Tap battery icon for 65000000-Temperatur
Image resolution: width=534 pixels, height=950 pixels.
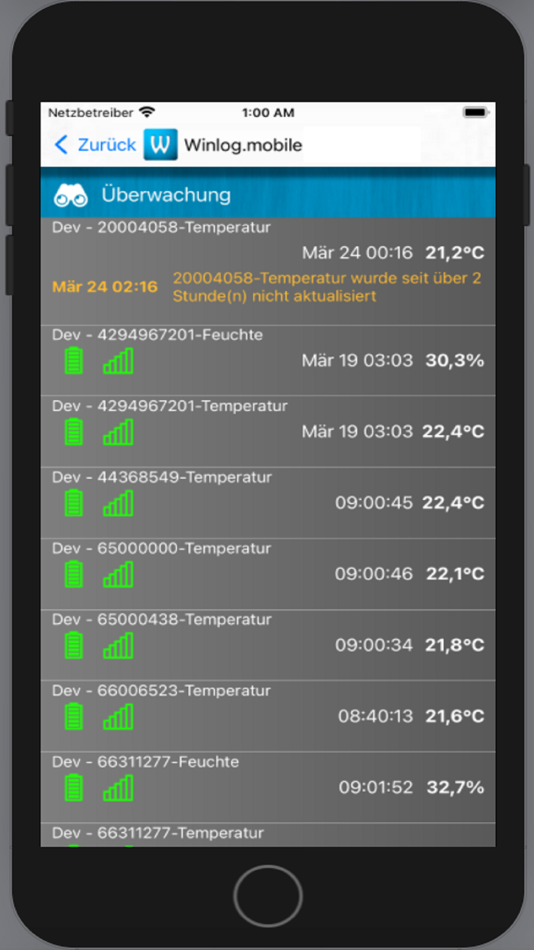(74, 574)
